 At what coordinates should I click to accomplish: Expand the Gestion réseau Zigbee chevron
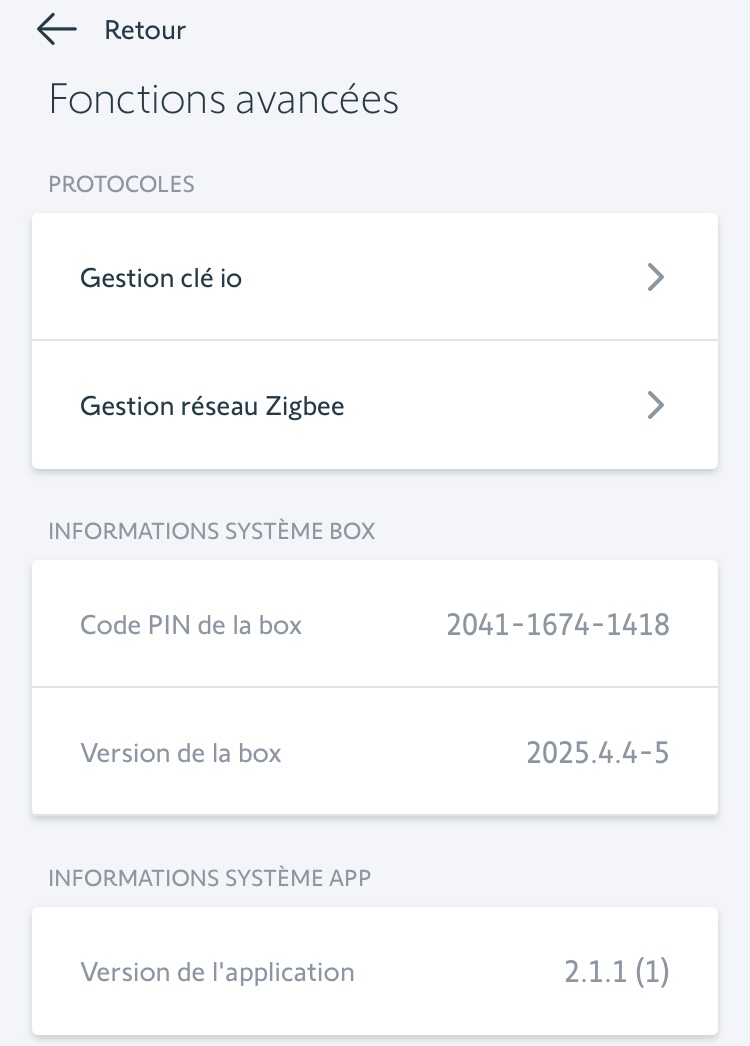pos(655,405)
